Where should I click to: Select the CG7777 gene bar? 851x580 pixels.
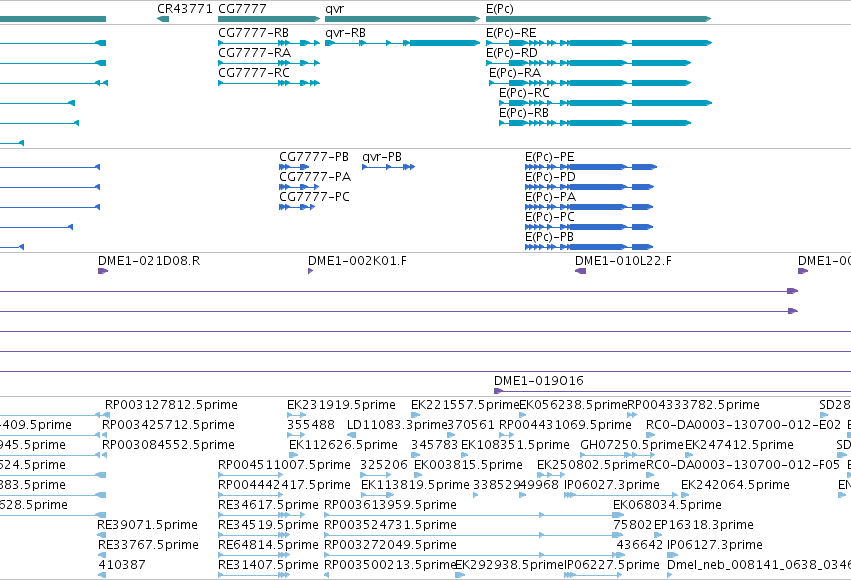click(269, 19)
